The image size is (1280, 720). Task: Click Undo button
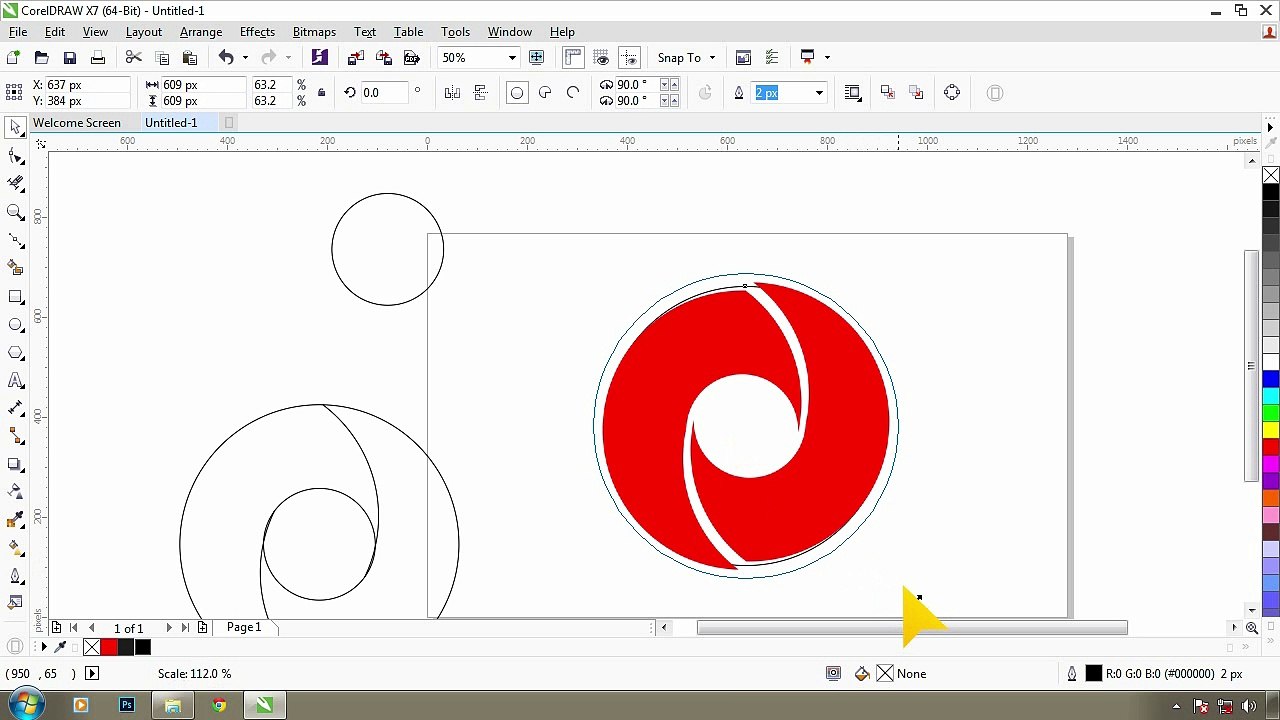click(x=226, y=58)
